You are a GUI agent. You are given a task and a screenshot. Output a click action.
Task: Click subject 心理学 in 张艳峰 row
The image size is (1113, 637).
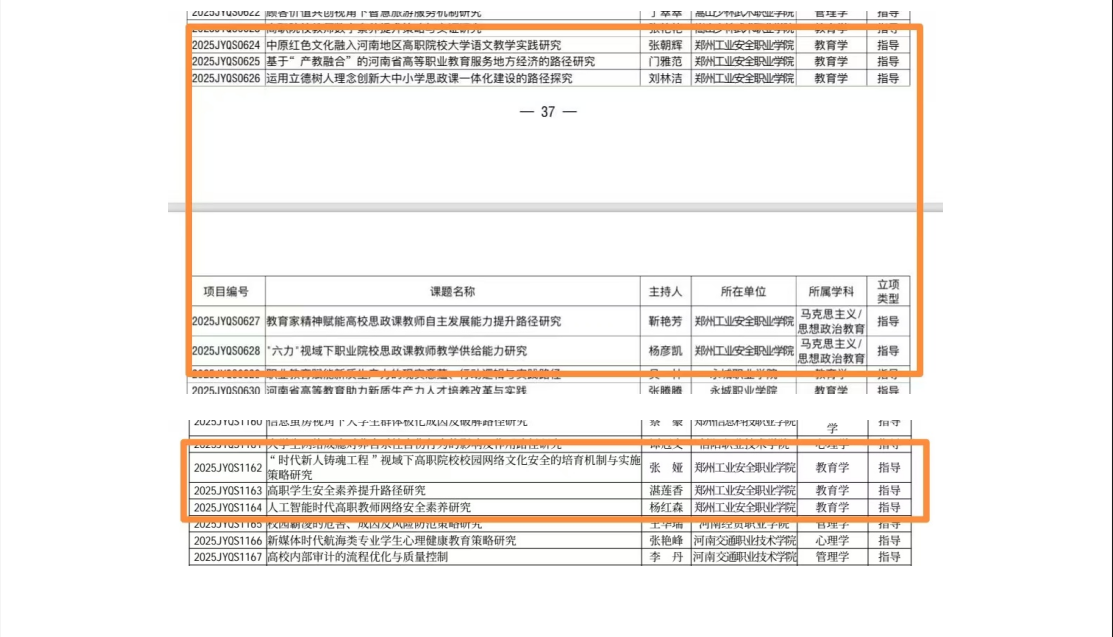(x=832, y=541)
